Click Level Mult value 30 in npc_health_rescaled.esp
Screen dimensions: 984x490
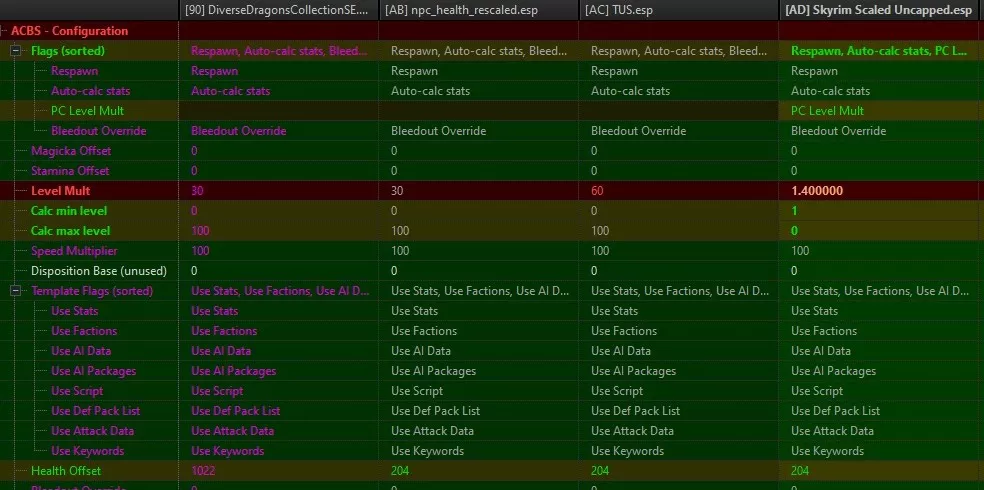pos(398,191)
